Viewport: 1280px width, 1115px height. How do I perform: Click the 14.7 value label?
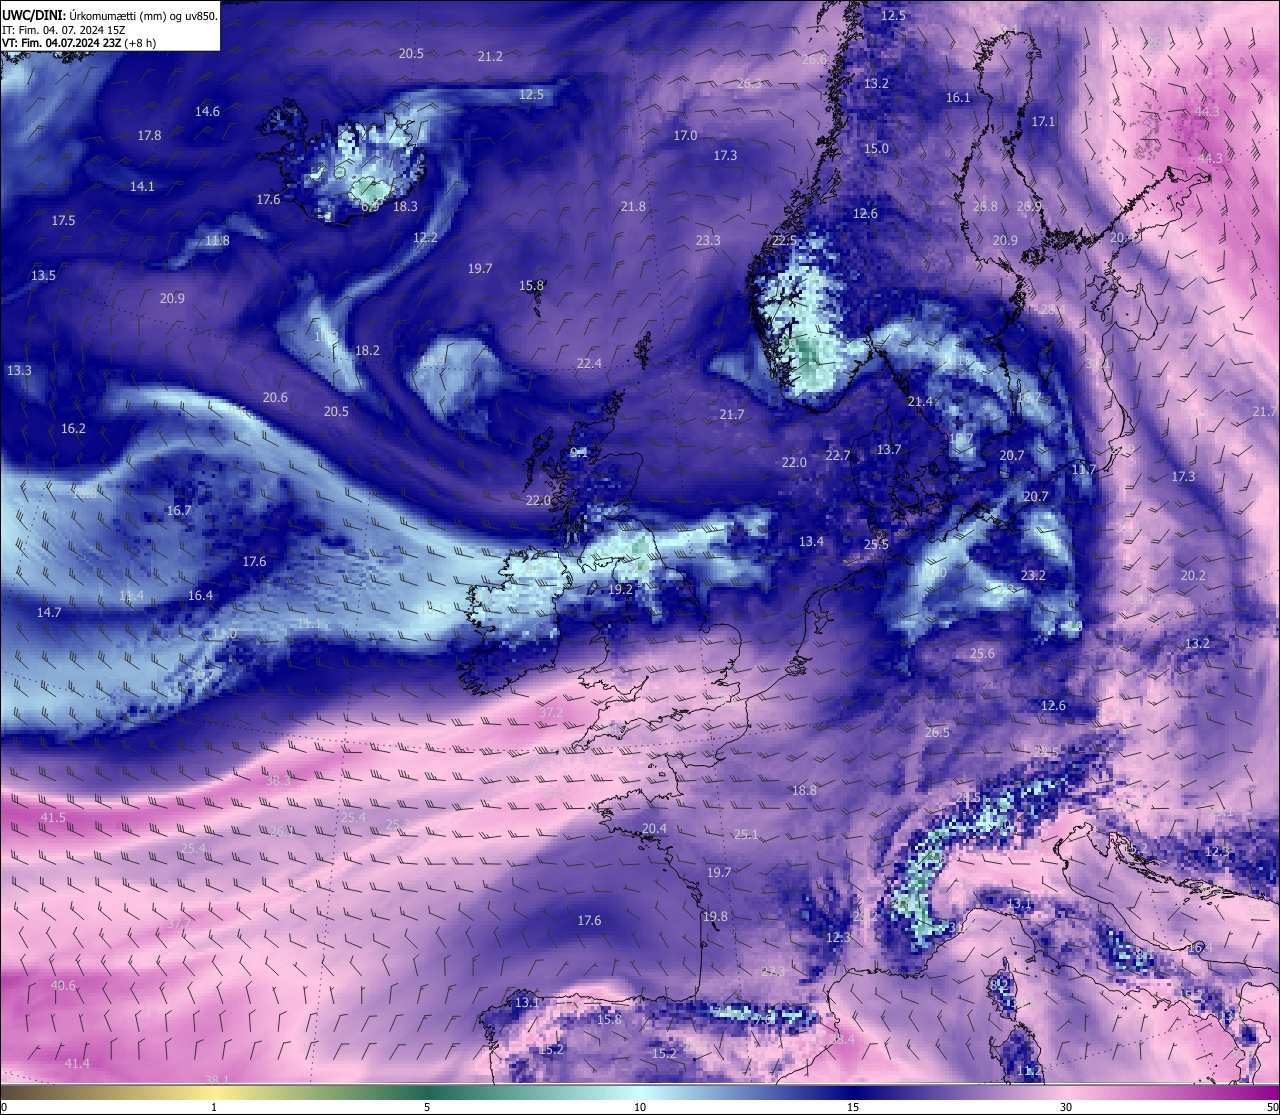pos(49,613)
